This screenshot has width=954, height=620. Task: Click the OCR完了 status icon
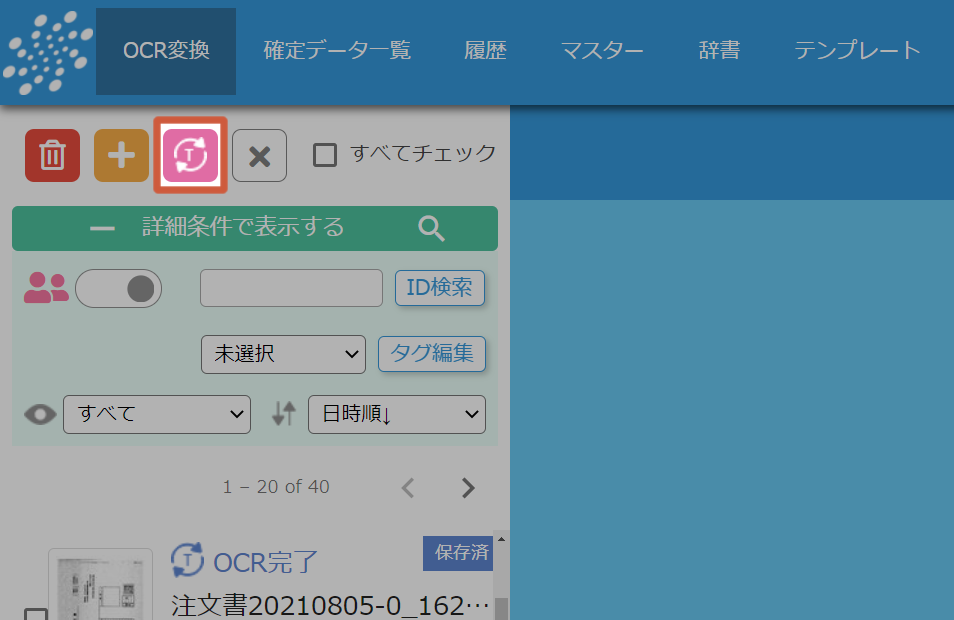coord(187,560)
